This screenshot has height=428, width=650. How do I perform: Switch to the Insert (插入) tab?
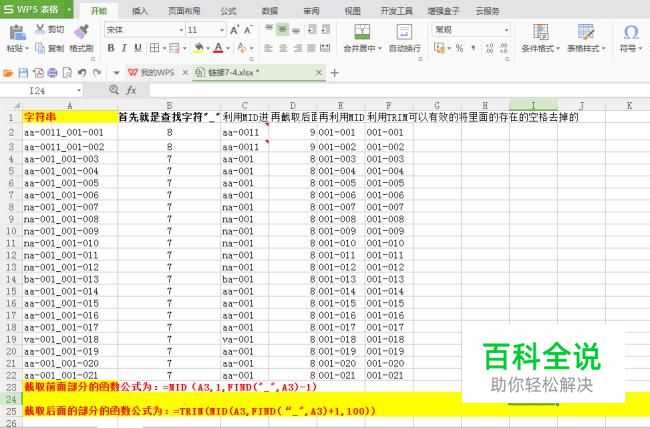[140, 11]
